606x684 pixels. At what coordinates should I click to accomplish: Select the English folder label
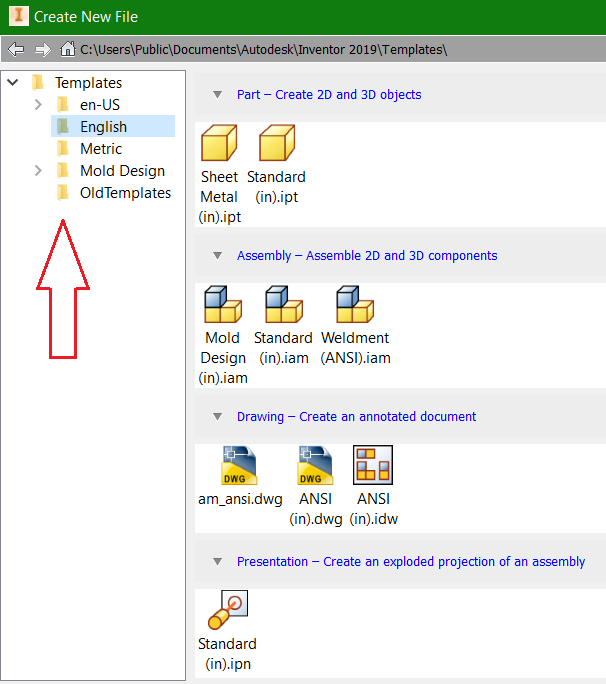point(104,127)
